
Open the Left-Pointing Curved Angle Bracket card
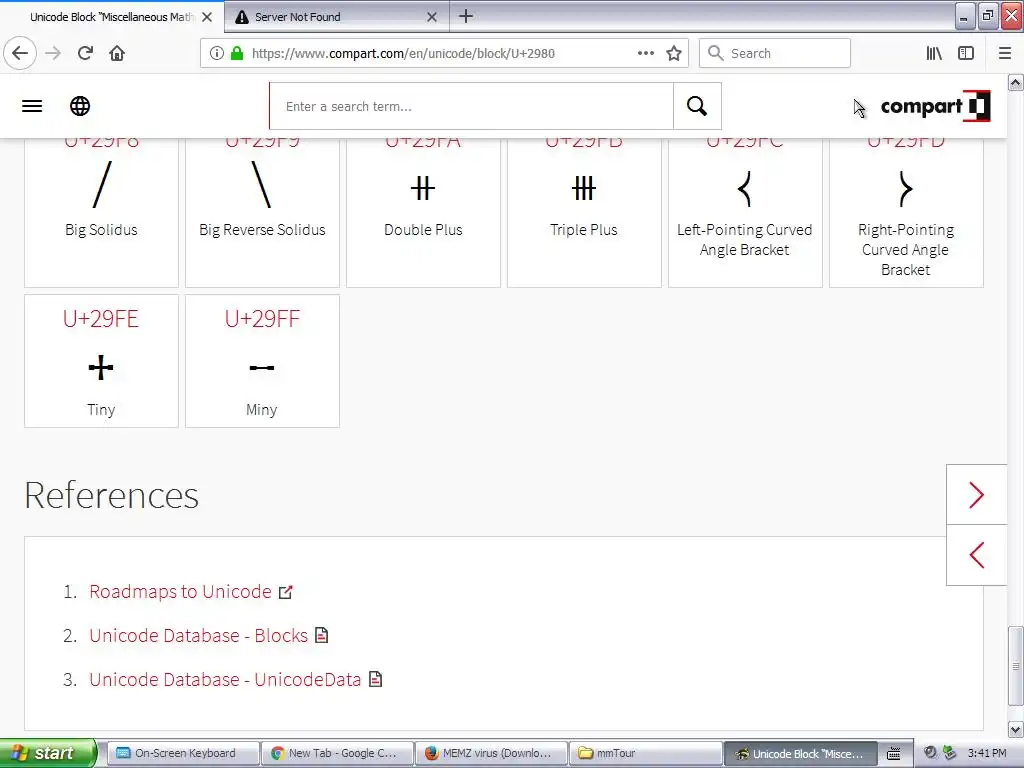(x=745, y=212)
